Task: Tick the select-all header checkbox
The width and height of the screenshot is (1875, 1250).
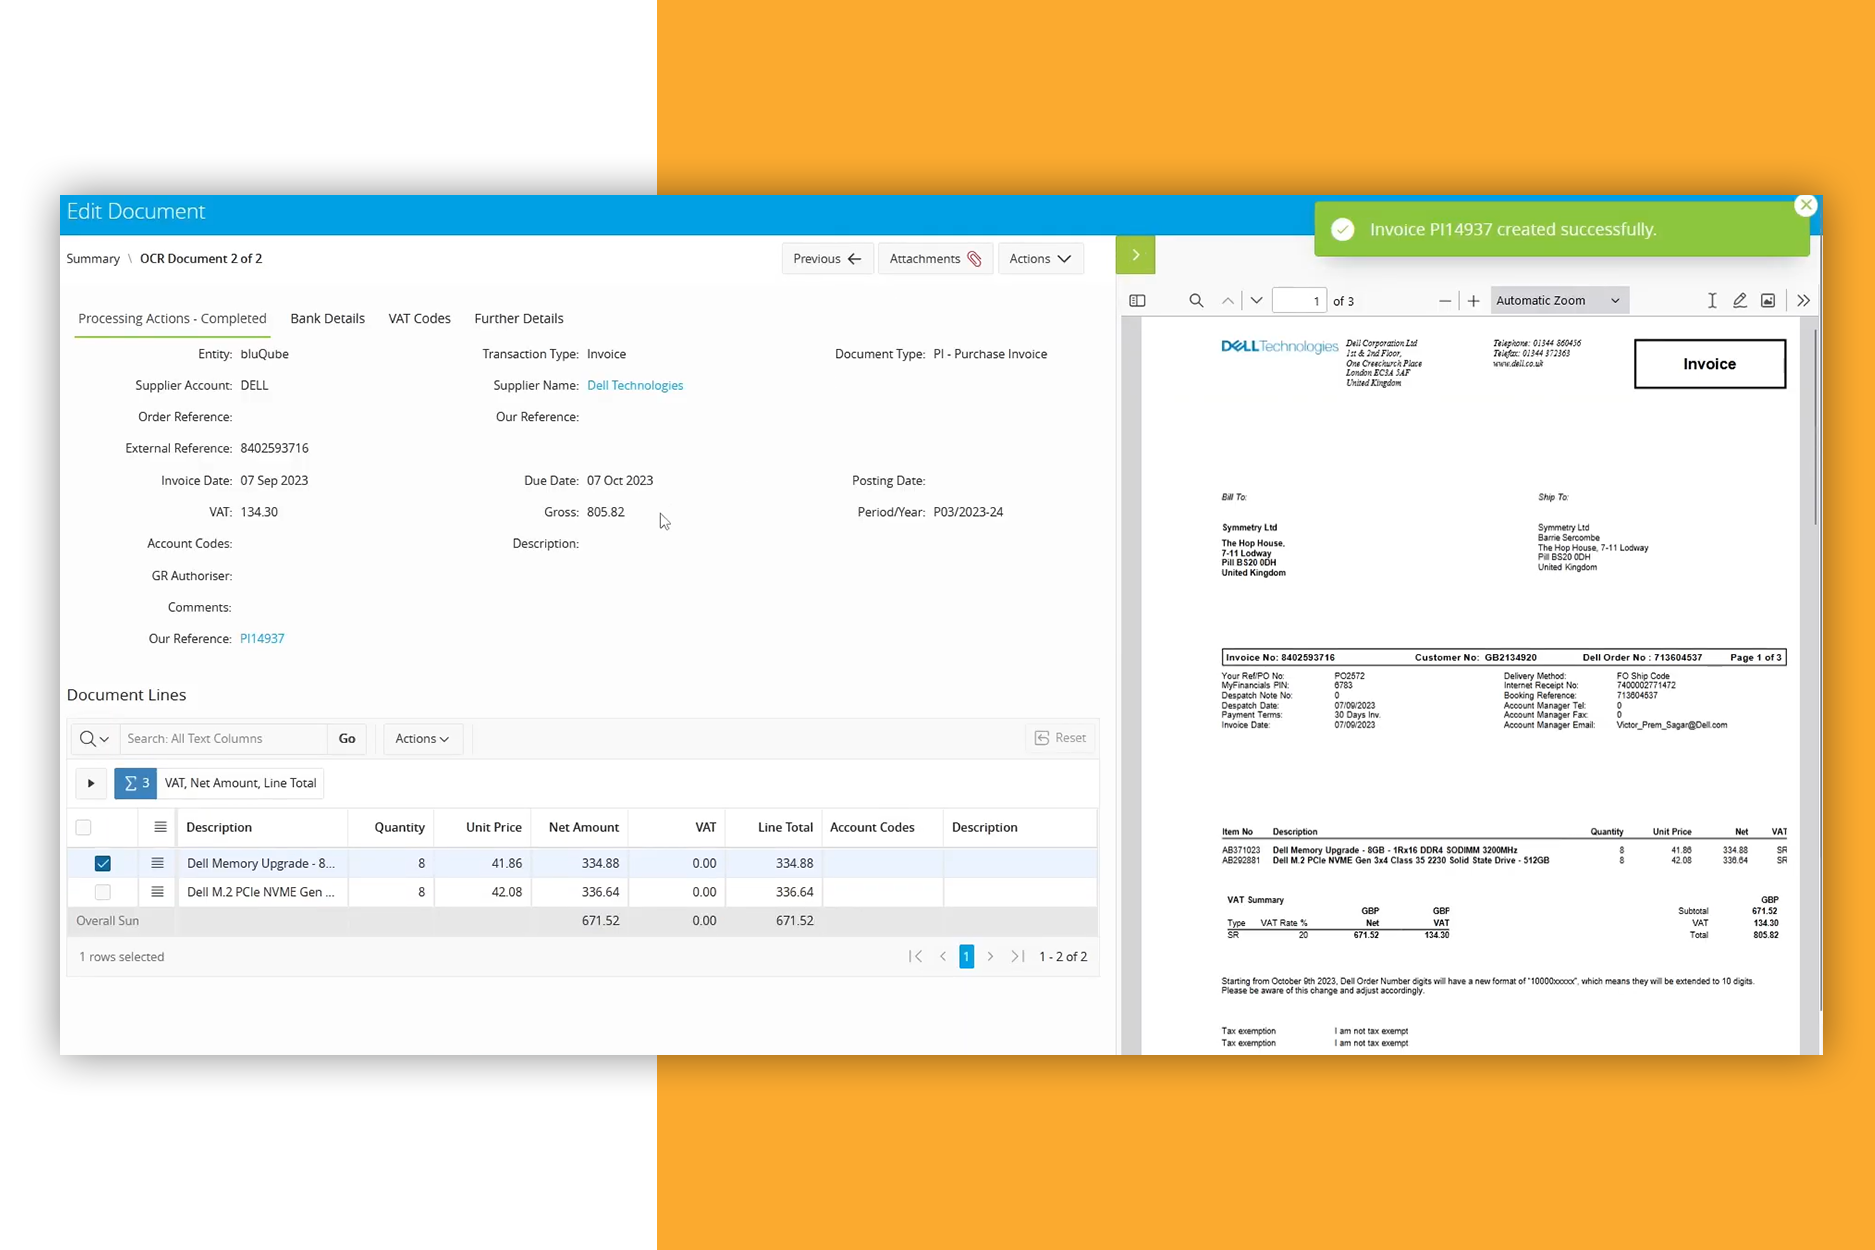Action: pyautogui.click(x=84, y=827)
